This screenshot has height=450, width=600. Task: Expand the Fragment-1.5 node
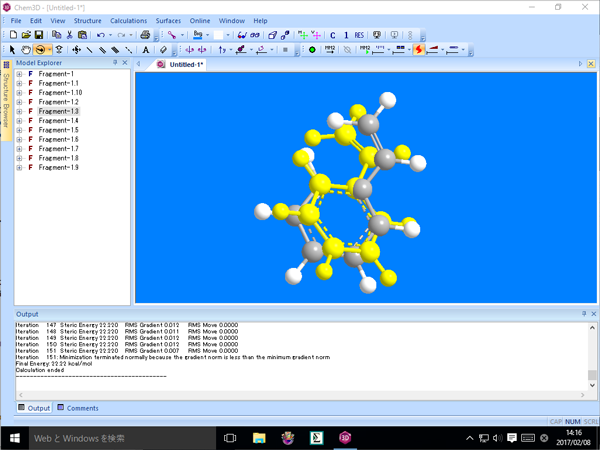pyautogui.click(x=19, y=130)
